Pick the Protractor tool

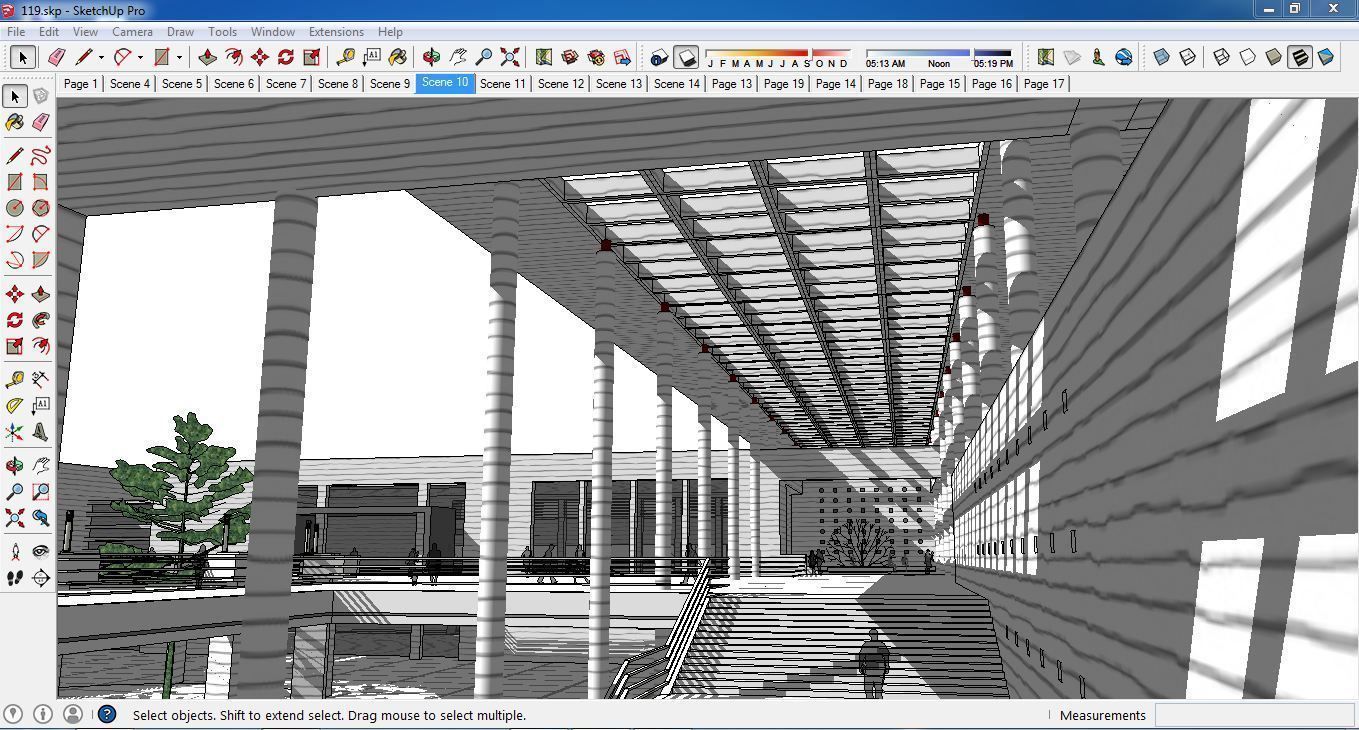click(14, 406)
